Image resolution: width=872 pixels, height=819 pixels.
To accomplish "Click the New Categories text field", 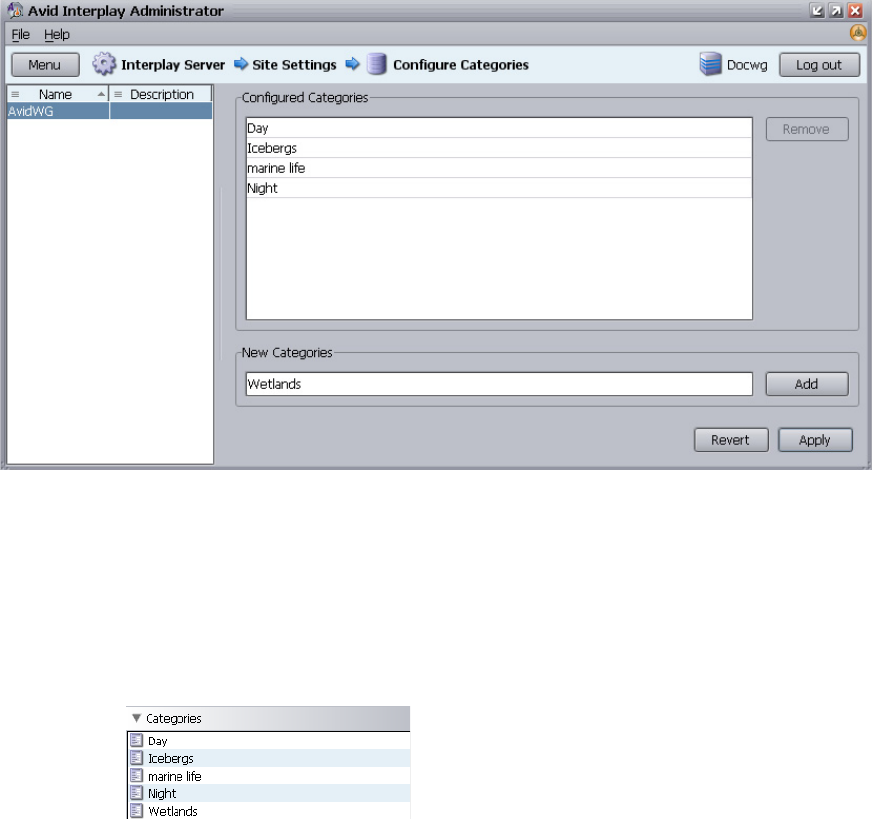I will [x=499, y=384].
